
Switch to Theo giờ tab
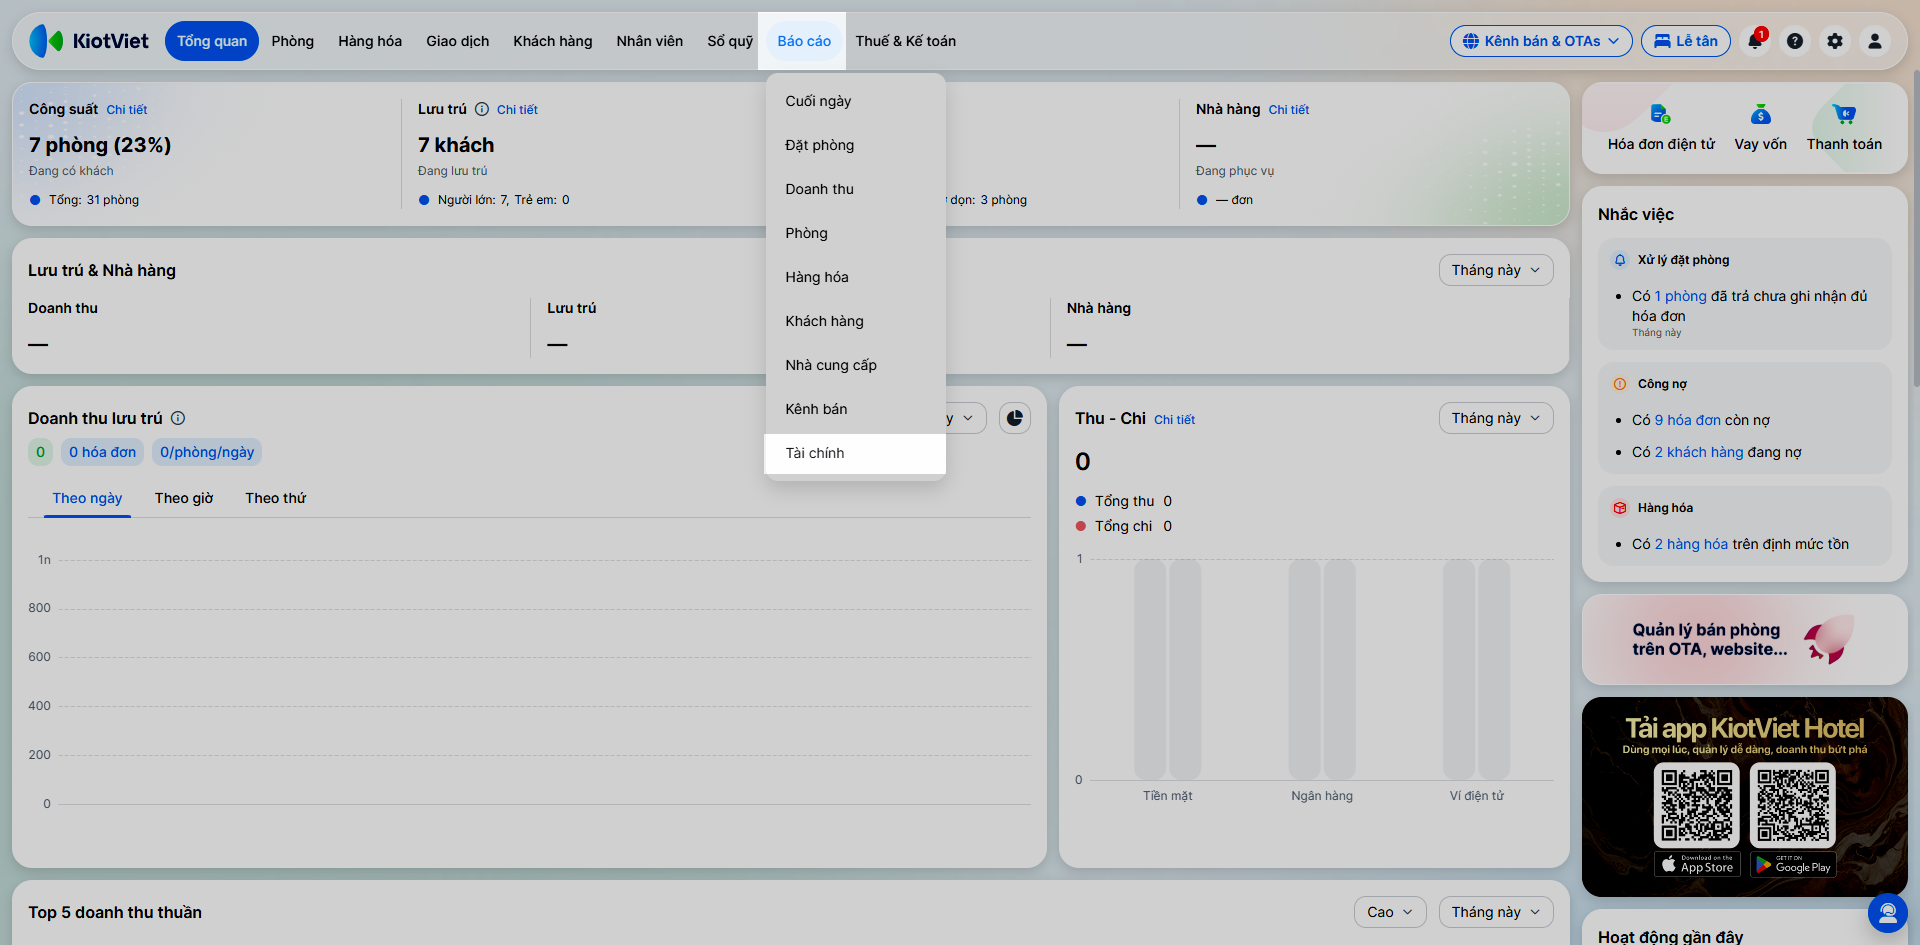click(x=184, y=498)
